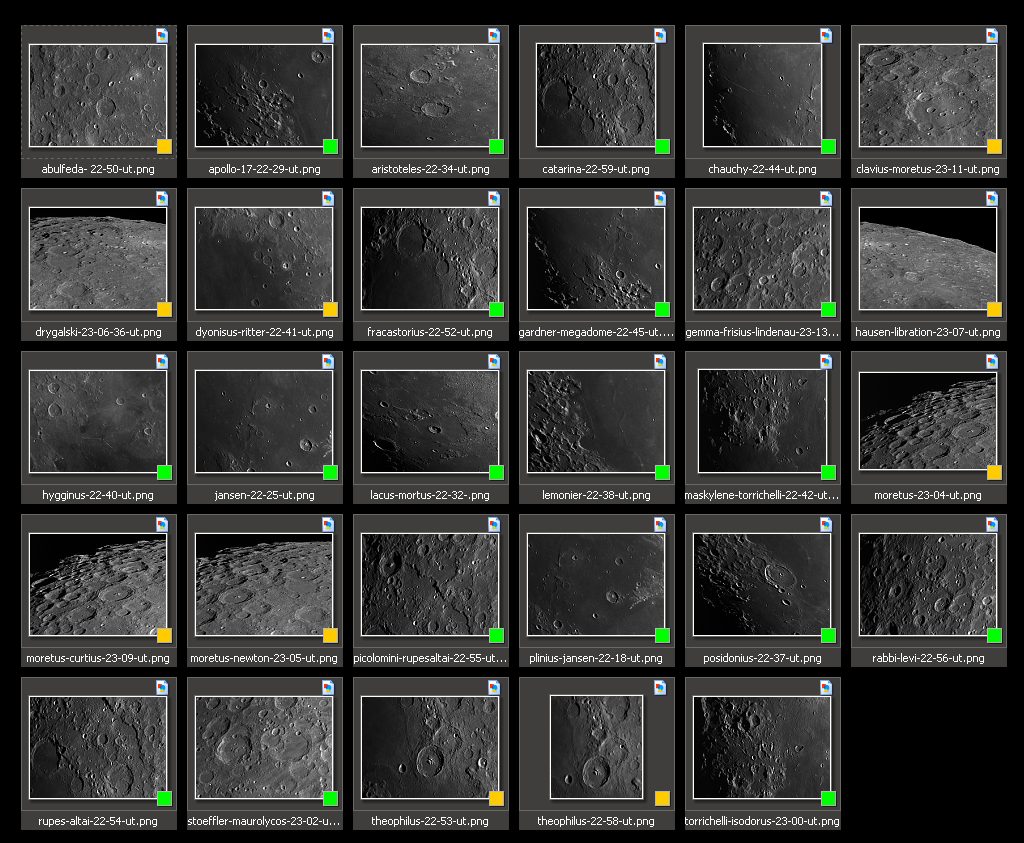Viewport: 1024px width, 843px height.
Task: Click file type icon on posidonius thumbnail
Action: click(826, 524)
